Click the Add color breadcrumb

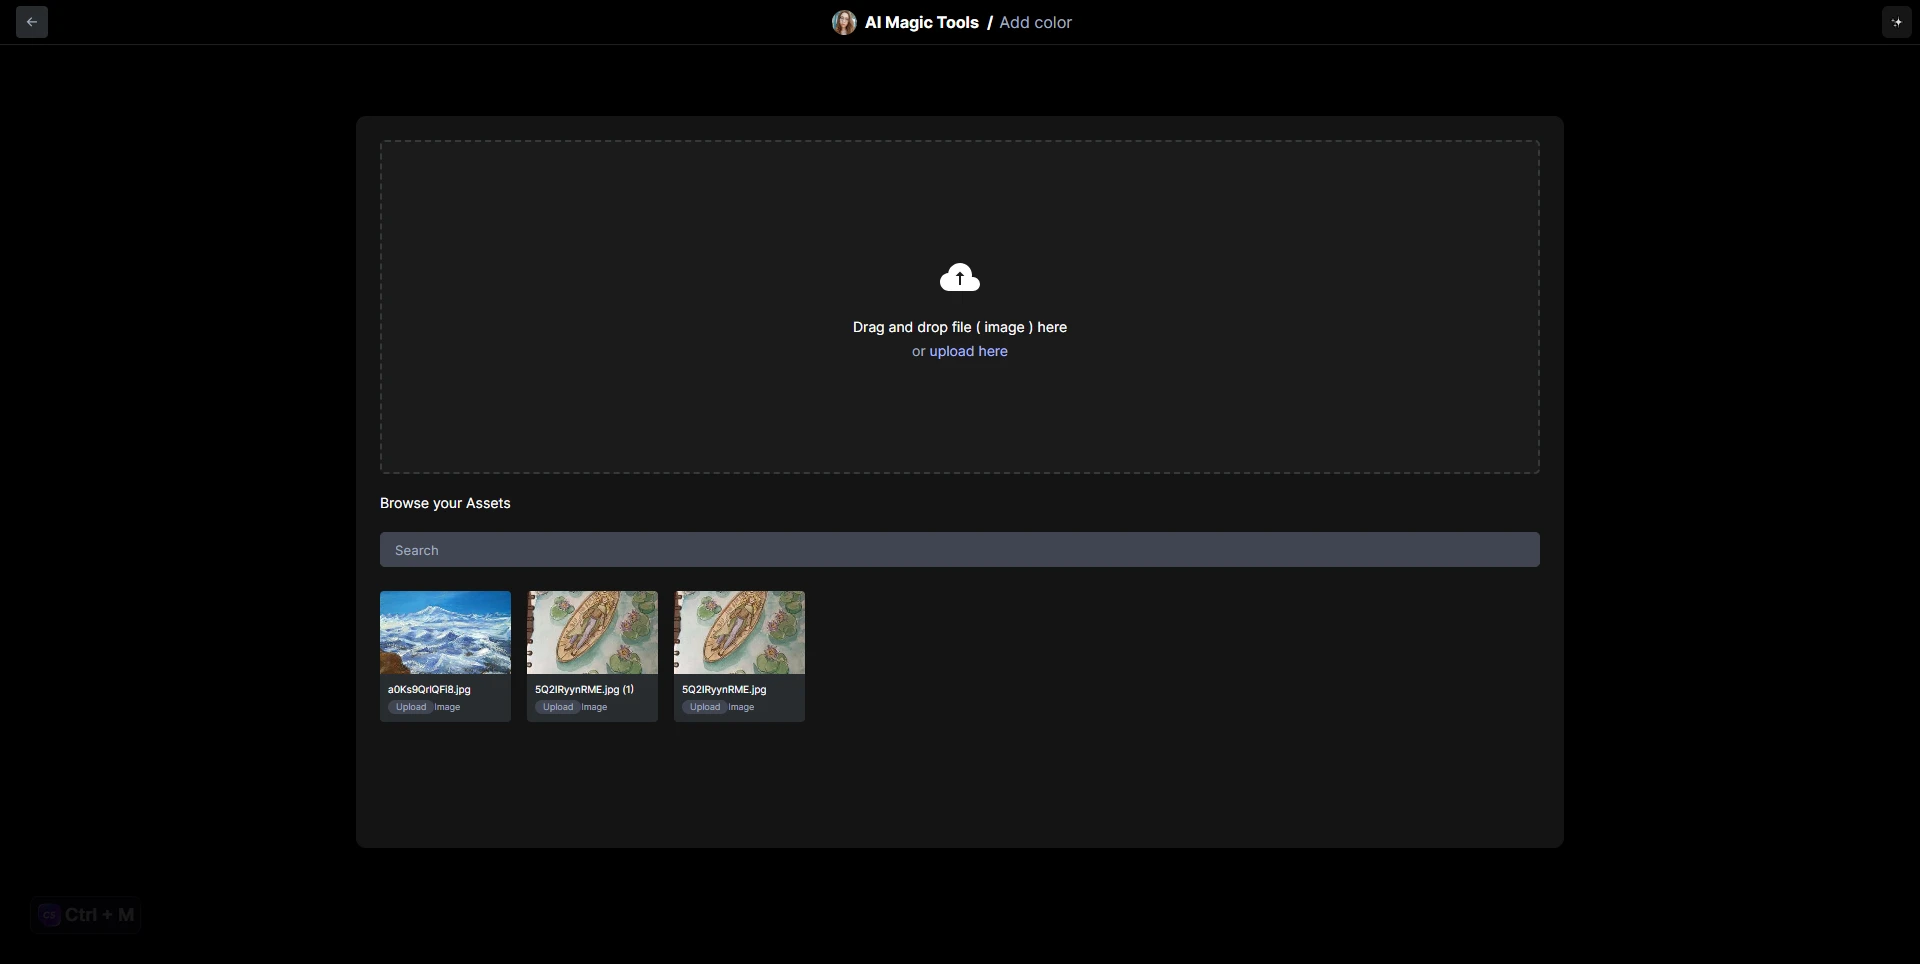(x=1035, y=22)
